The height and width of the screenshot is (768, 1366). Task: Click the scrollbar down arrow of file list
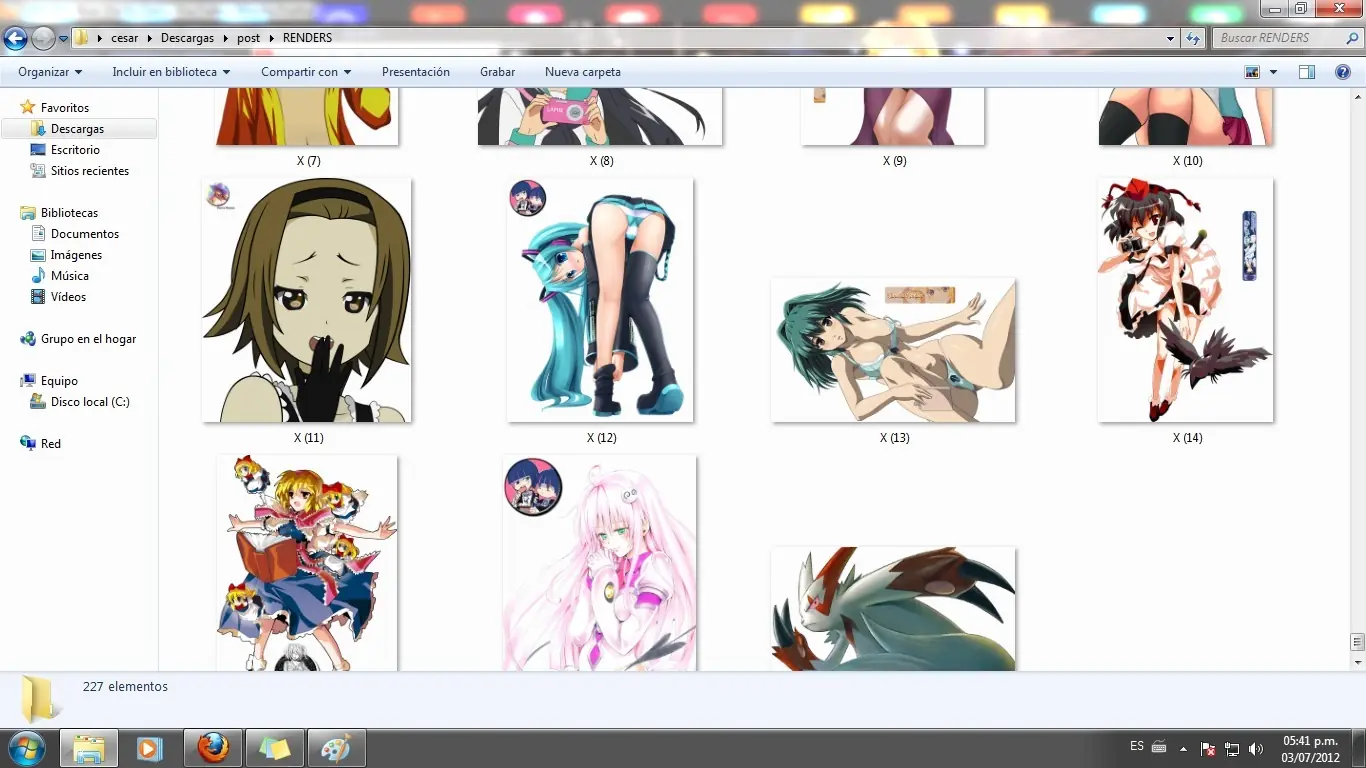tap(1357, 662)
